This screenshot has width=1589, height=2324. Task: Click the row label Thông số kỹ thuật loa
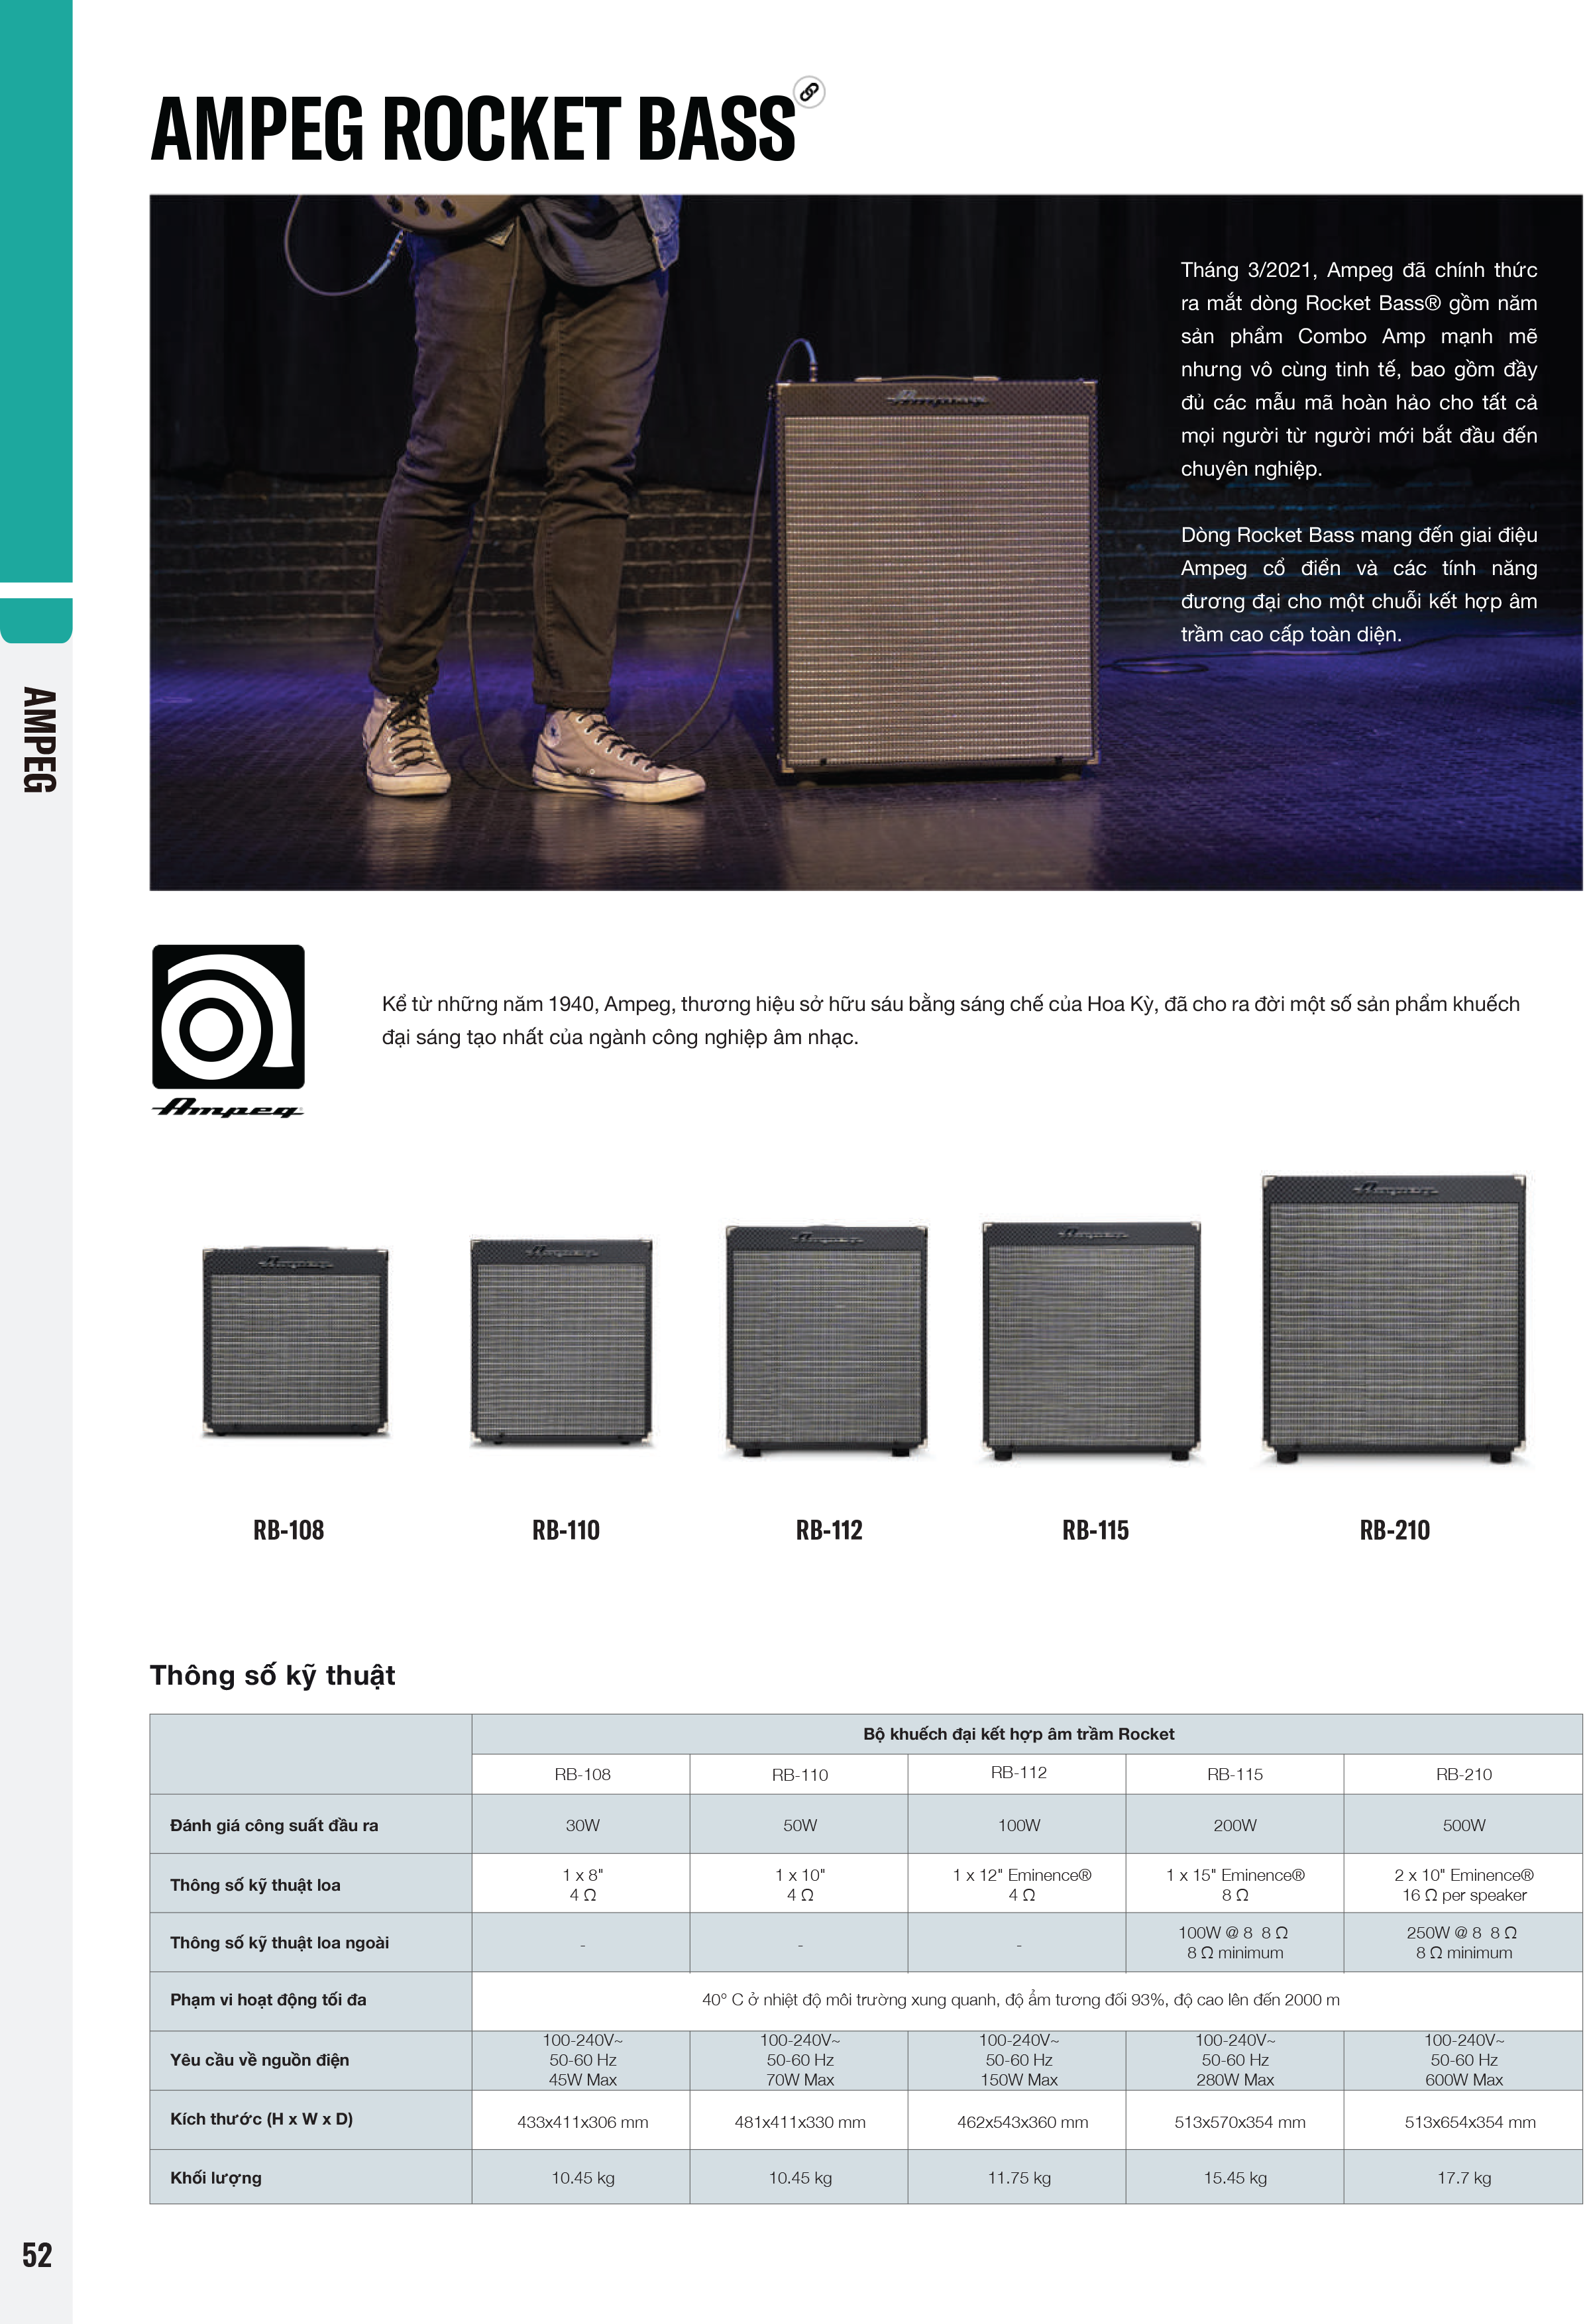tap(255, 1885)
